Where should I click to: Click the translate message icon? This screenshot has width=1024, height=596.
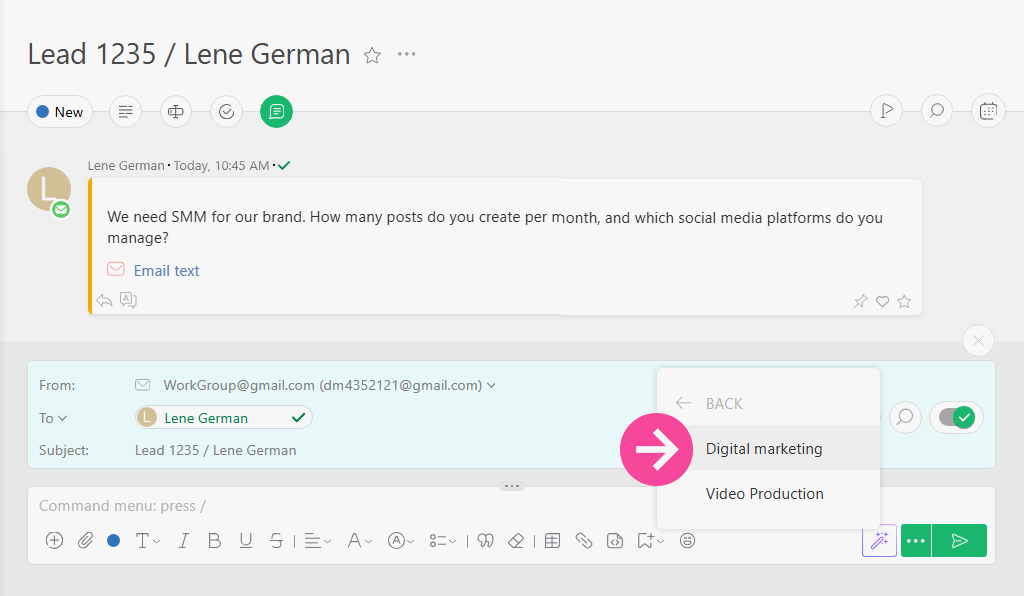[128, 300]
